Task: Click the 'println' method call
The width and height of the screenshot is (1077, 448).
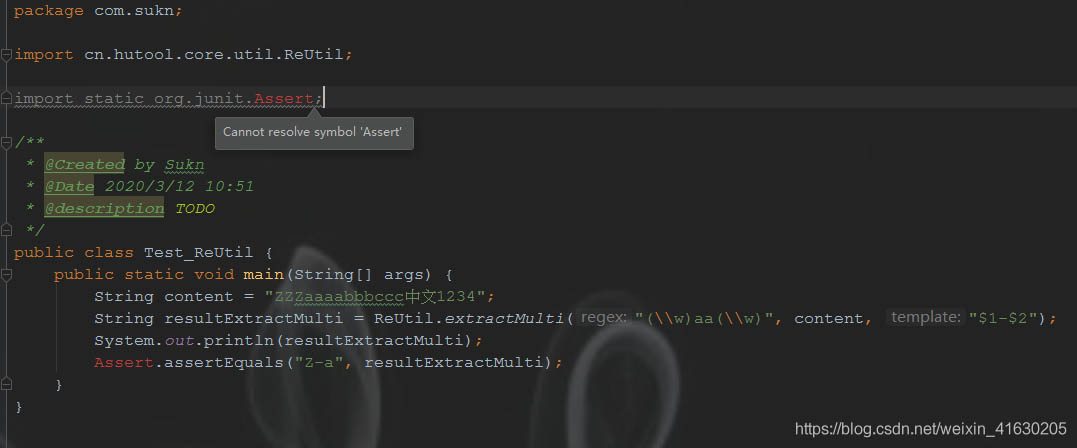Action: tap(238, 341)
